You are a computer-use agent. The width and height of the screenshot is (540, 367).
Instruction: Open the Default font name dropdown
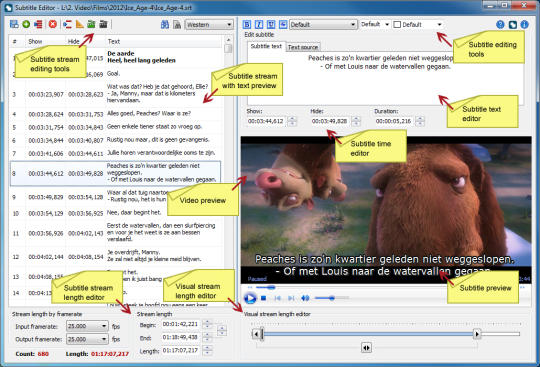tap(323, 25)
